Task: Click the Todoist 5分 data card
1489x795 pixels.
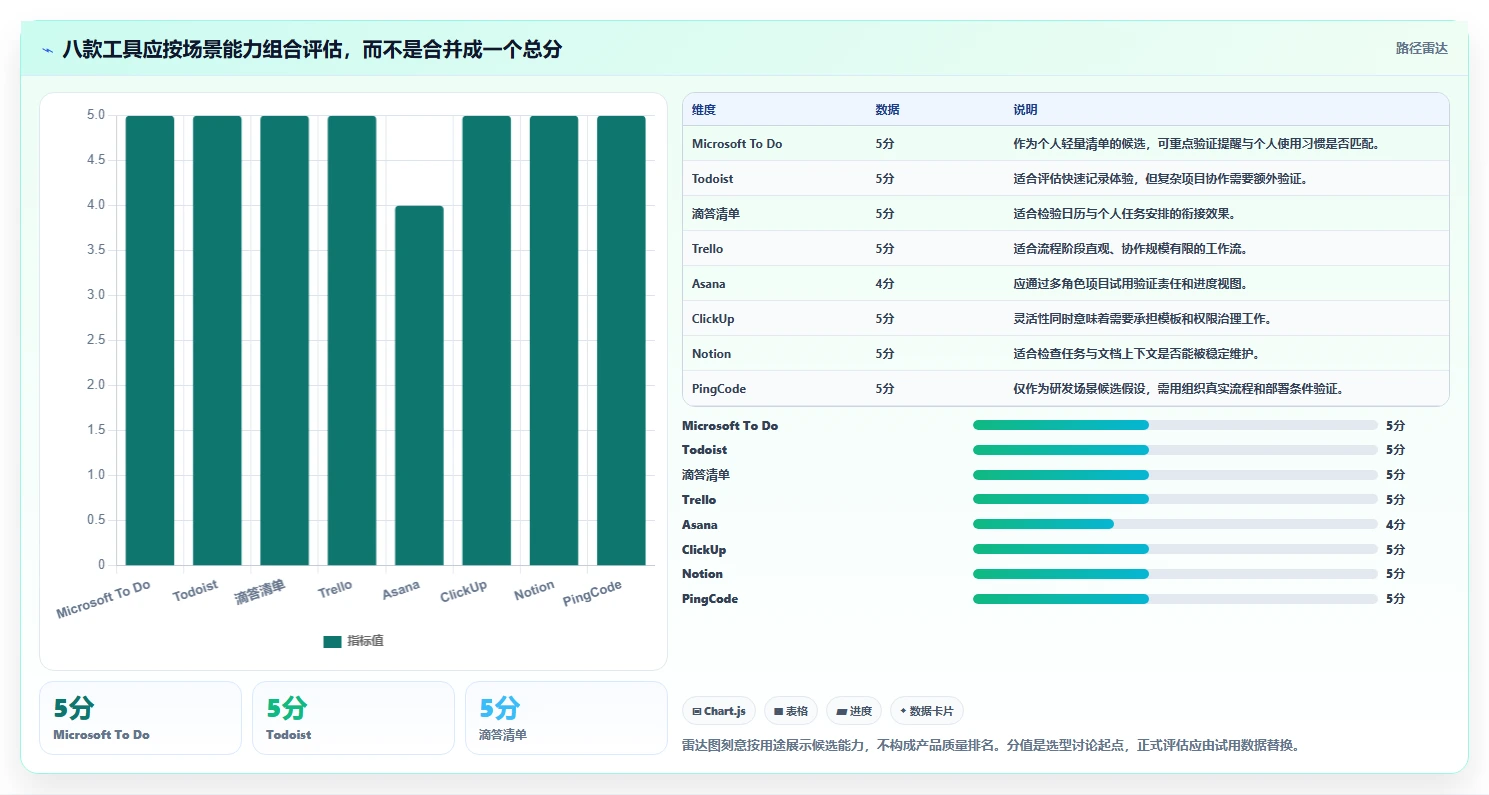Action: coord(353,718)
